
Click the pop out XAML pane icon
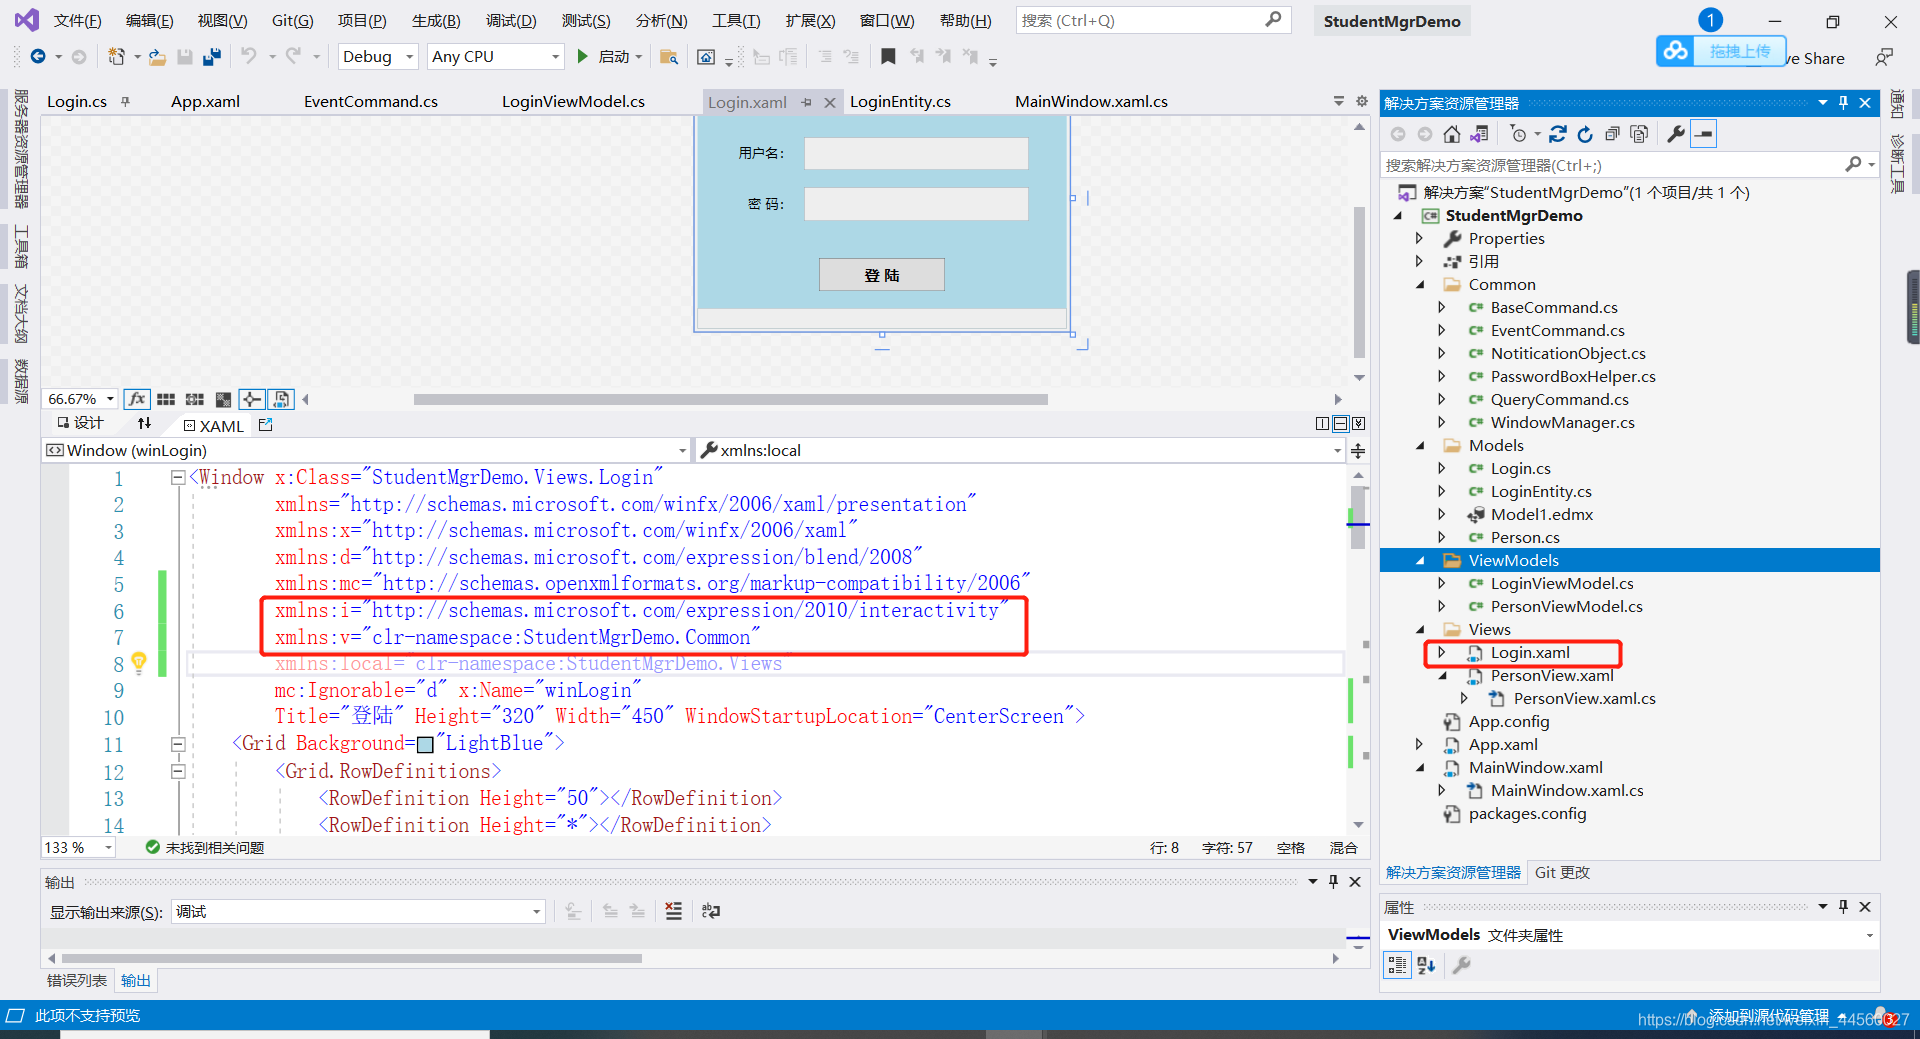click(x=265, y=425)
